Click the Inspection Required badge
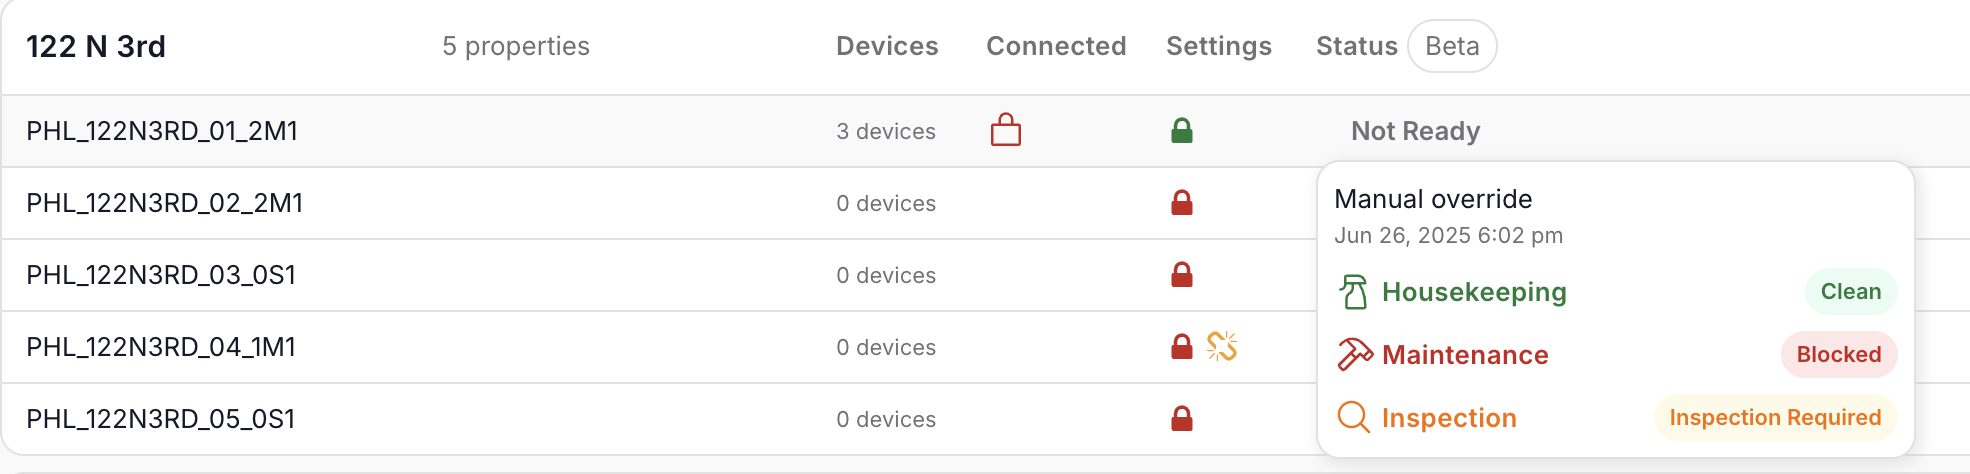Viewport: 1970px width, 474px height. click(1775, 418)
